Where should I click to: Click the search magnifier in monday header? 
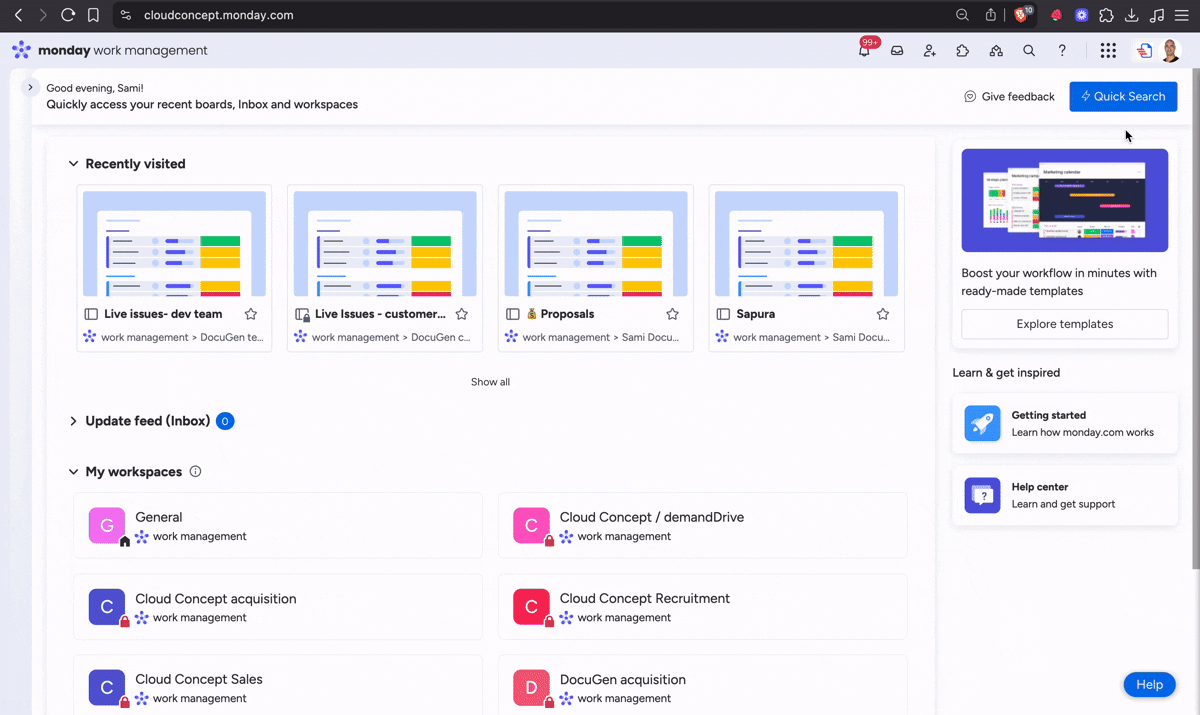(x=1029, y=50)
